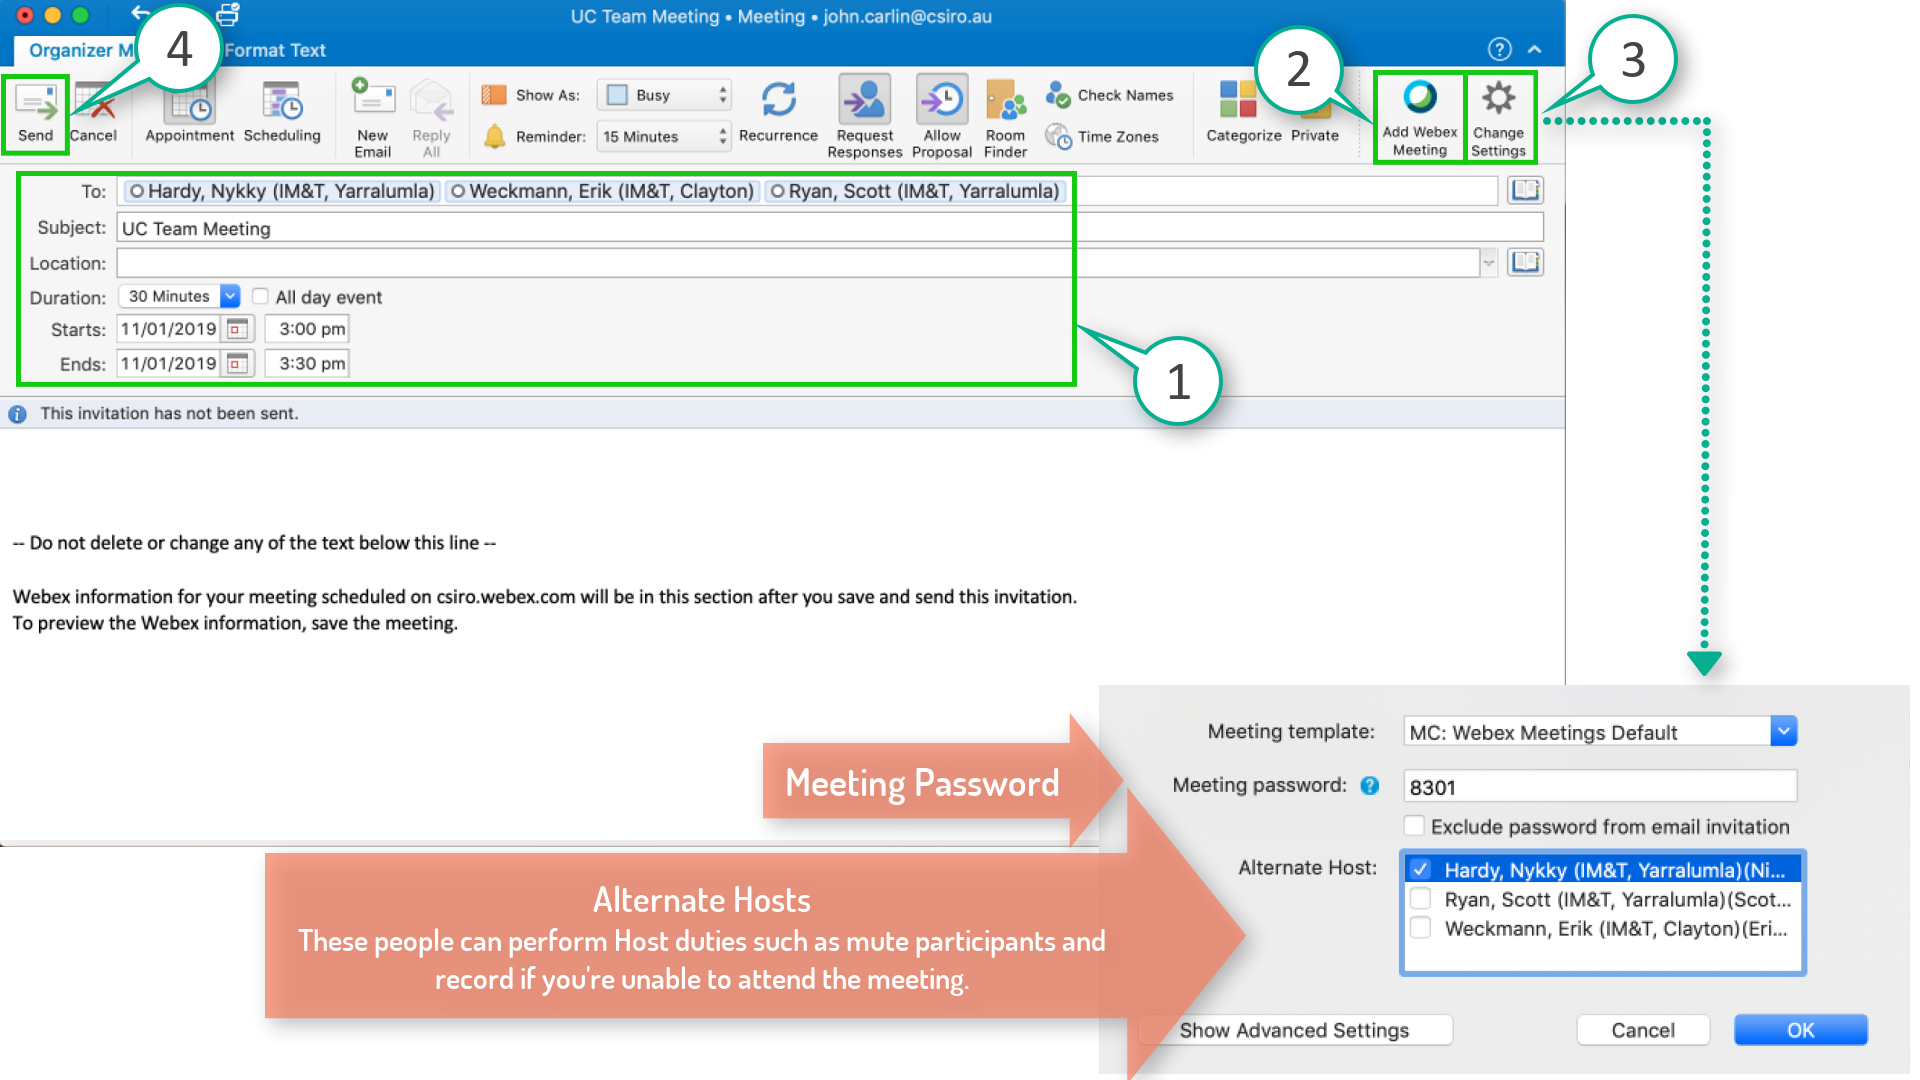Open room book beside Location field
This screenshot has height=1080, width=1920.
[1525, 262]
